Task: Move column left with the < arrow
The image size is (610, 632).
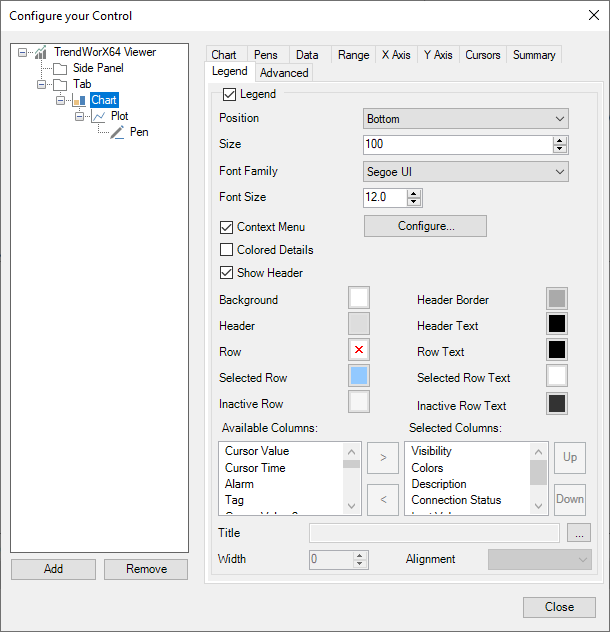Action: (x=380, y=499)
